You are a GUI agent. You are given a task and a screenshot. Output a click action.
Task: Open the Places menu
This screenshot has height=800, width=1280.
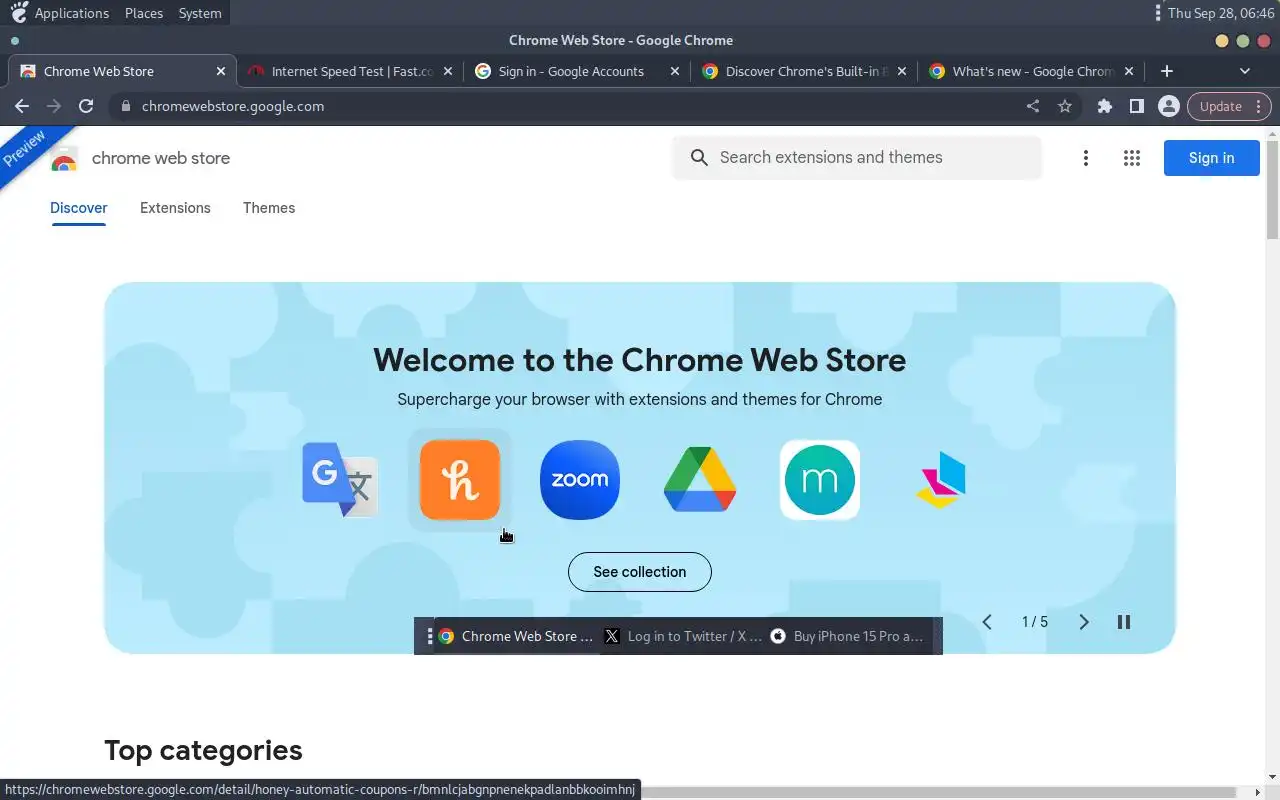144,13
